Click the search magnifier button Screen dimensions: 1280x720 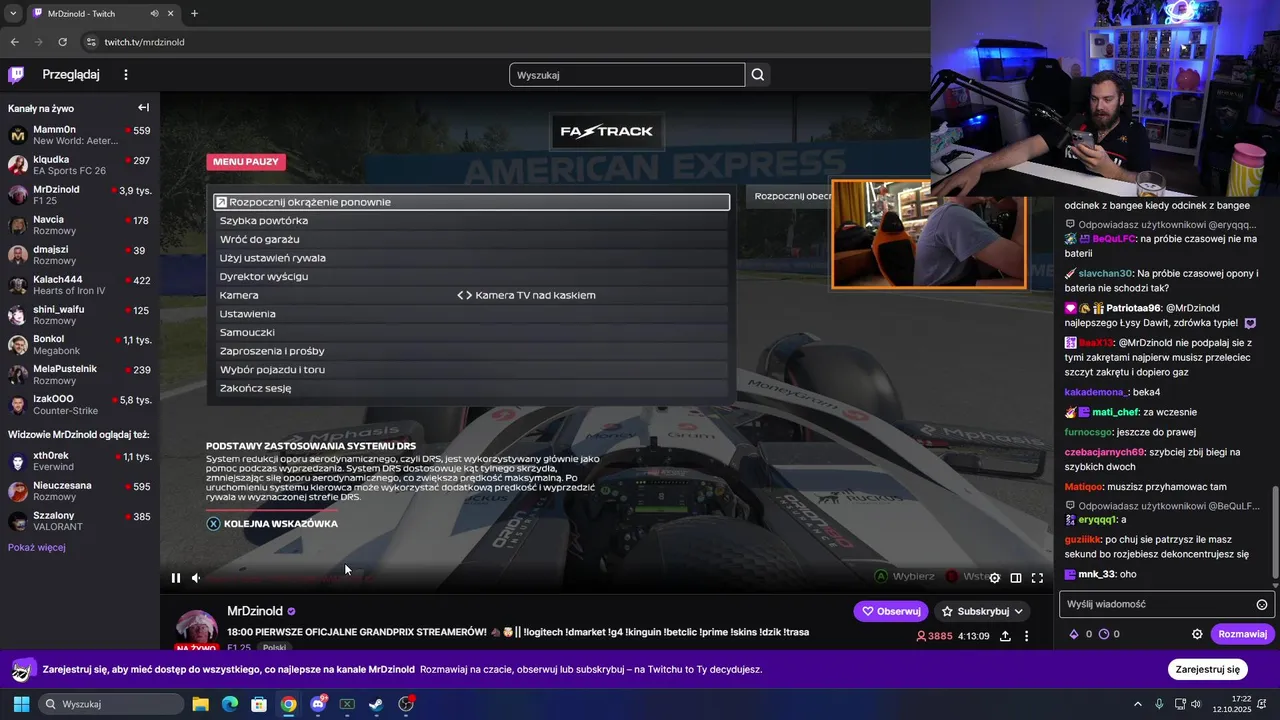(x=758, y=75)
